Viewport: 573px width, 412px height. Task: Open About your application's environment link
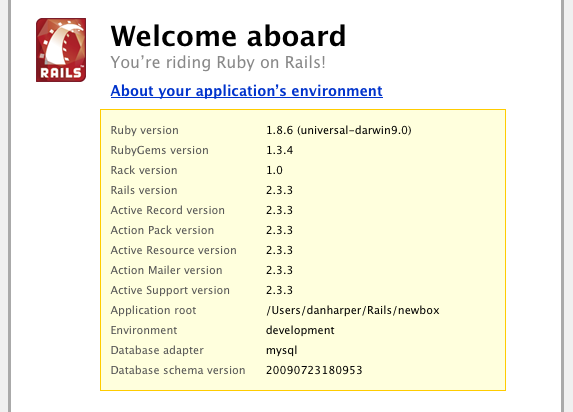pos(247,91)
